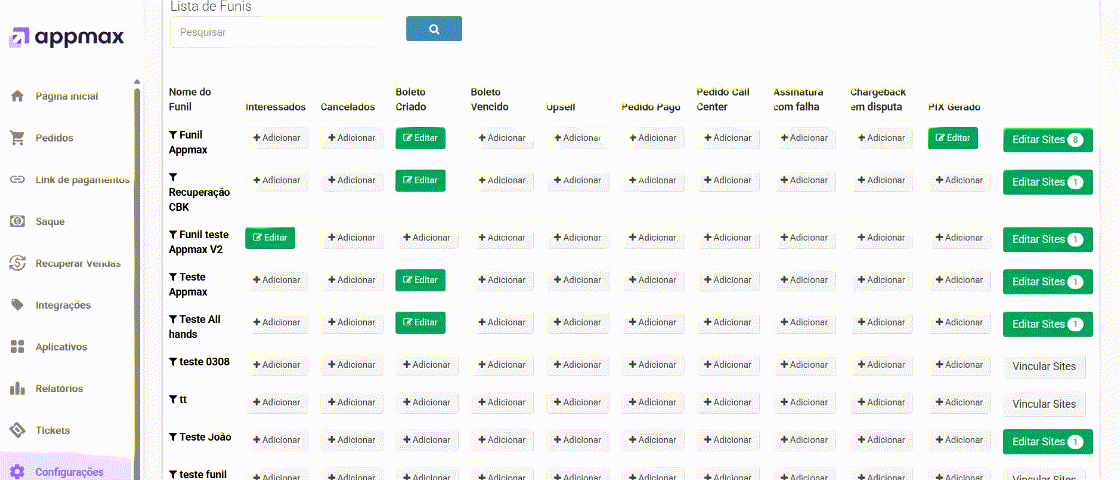
Task: Edit Interessados for Funil teste Appmax V2
Action: (x=270, y=238)
